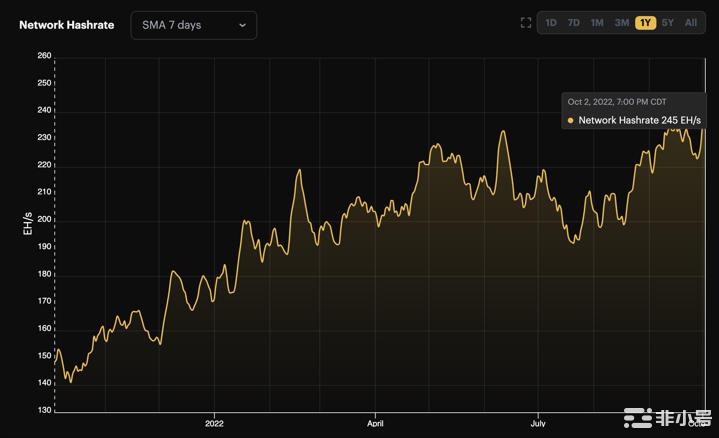Viewport: 719px width, 438px height.
Task: Click the tooltip date Oct 2, 2022
Action: click(x=616, y=102)
